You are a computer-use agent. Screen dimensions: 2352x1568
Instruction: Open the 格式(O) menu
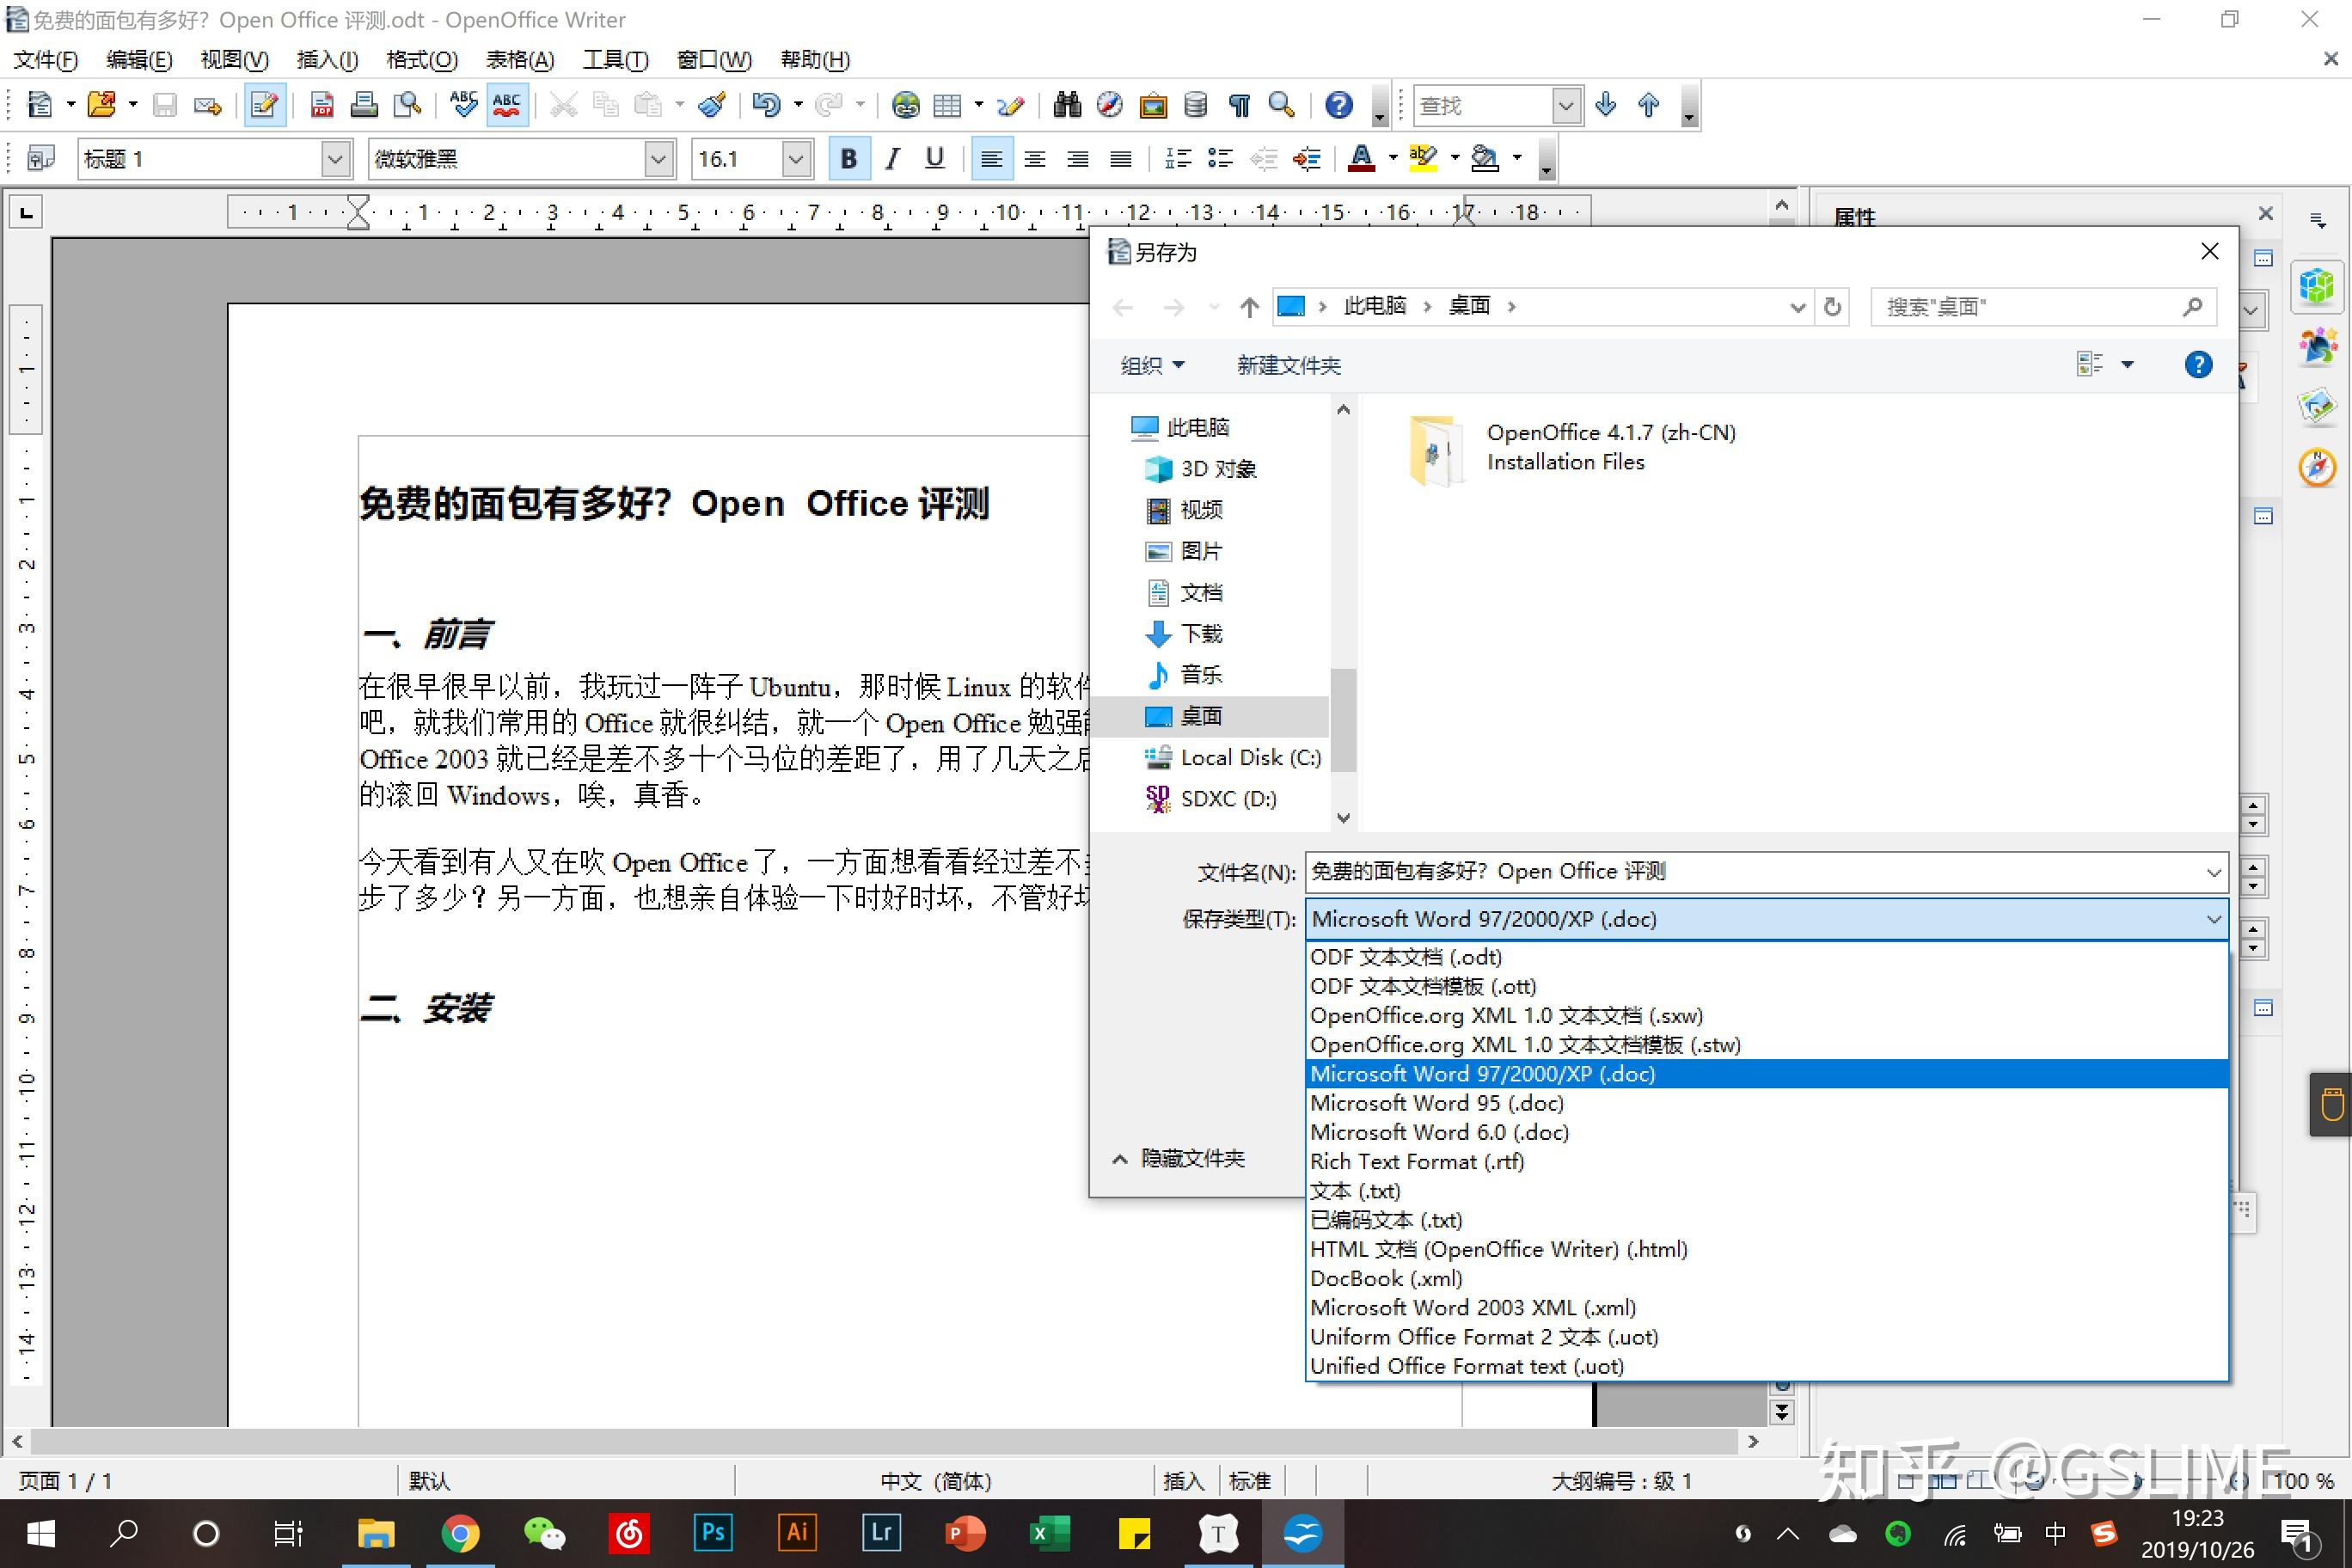click(x=421, y=59)
